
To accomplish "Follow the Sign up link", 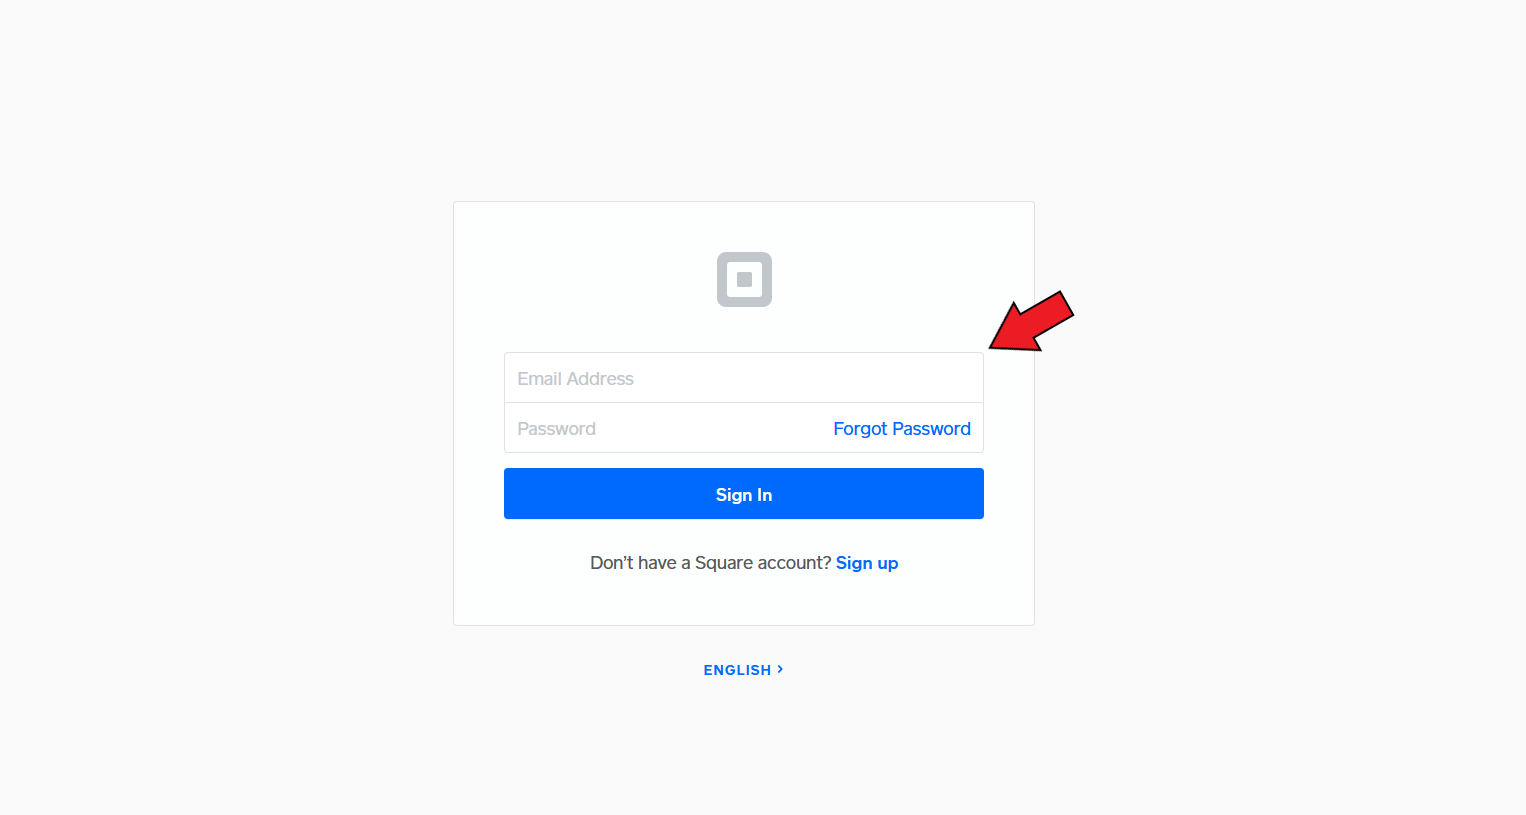I will click(x=867, y=563).
